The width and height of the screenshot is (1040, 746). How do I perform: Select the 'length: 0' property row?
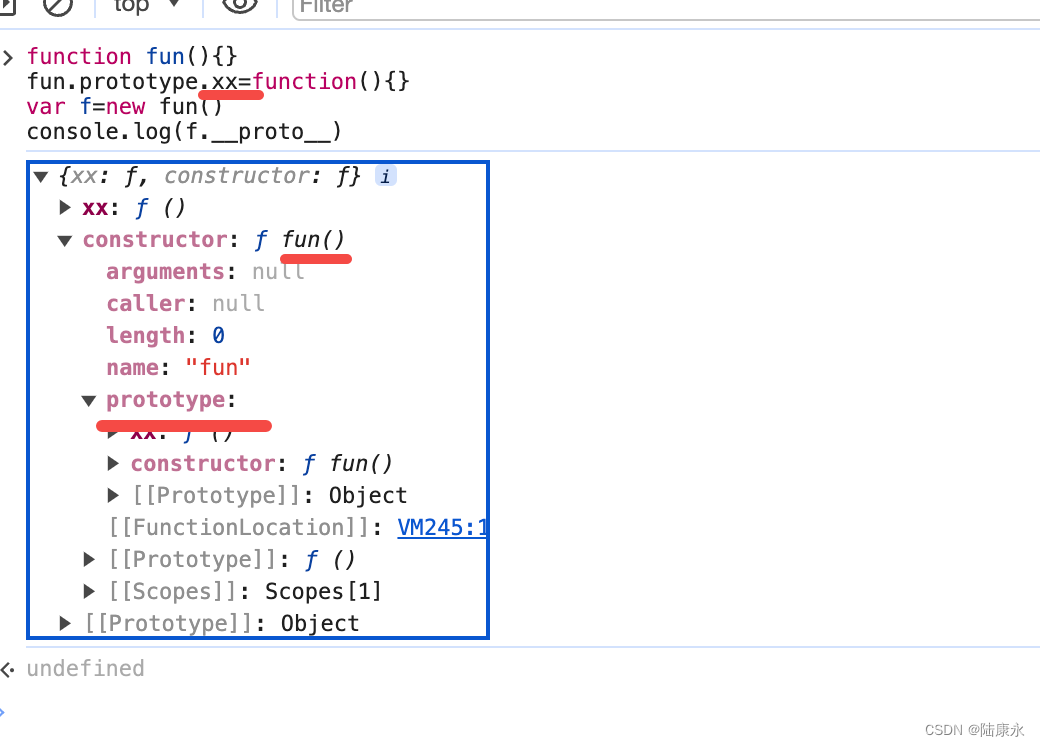coord(165,336)
